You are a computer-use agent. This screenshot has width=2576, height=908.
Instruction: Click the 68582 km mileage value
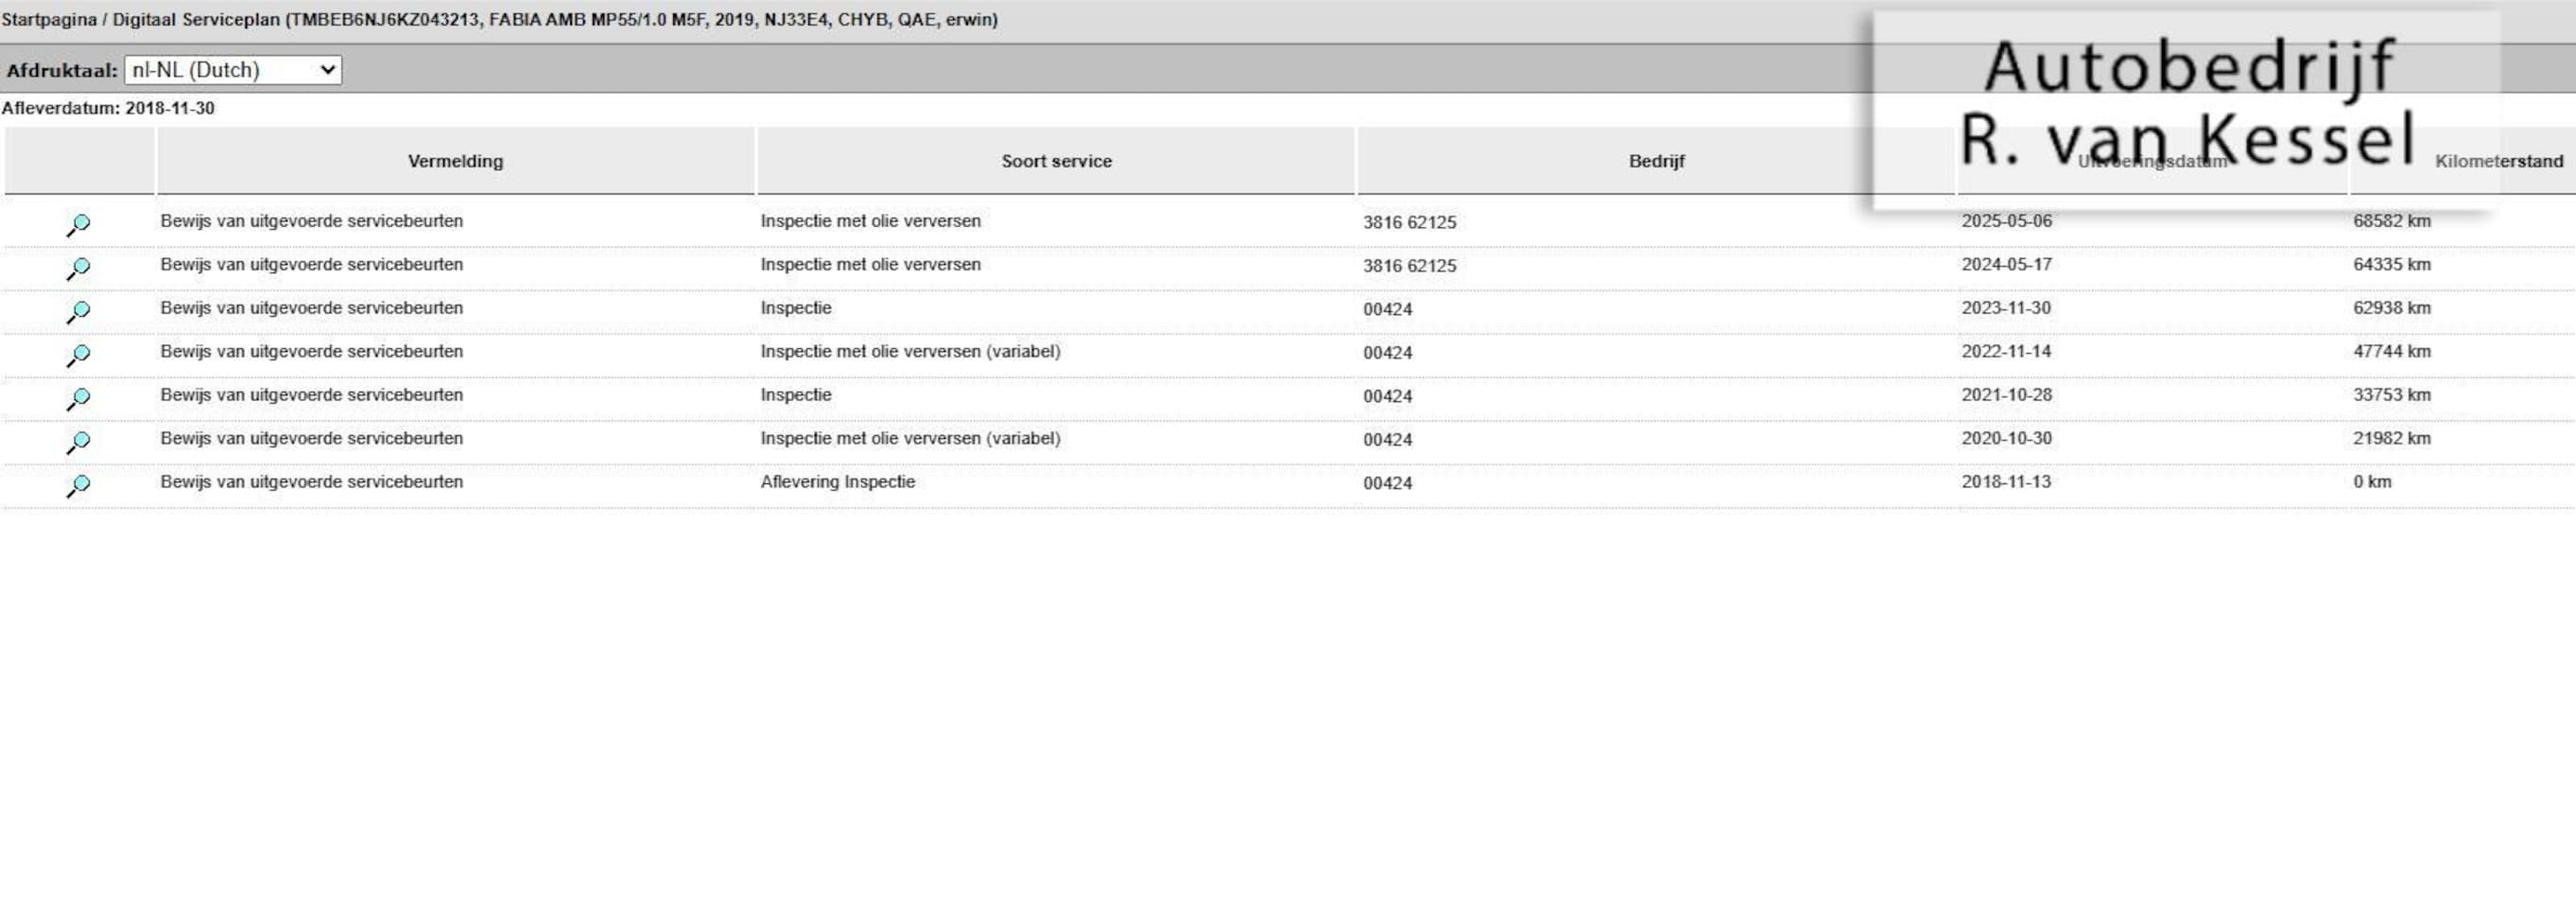[x=2391, y=221]
